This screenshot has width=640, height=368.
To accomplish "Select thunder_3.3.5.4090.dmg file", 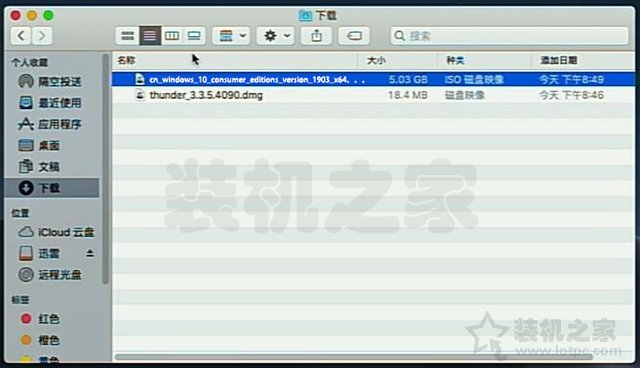I will coord(373,95).
